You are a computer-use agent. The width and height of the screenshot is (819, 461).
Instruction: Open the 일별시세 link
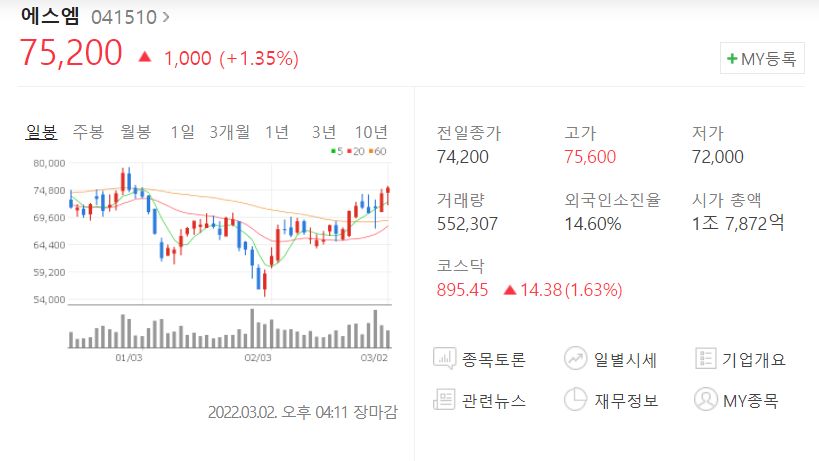(625, 359)
